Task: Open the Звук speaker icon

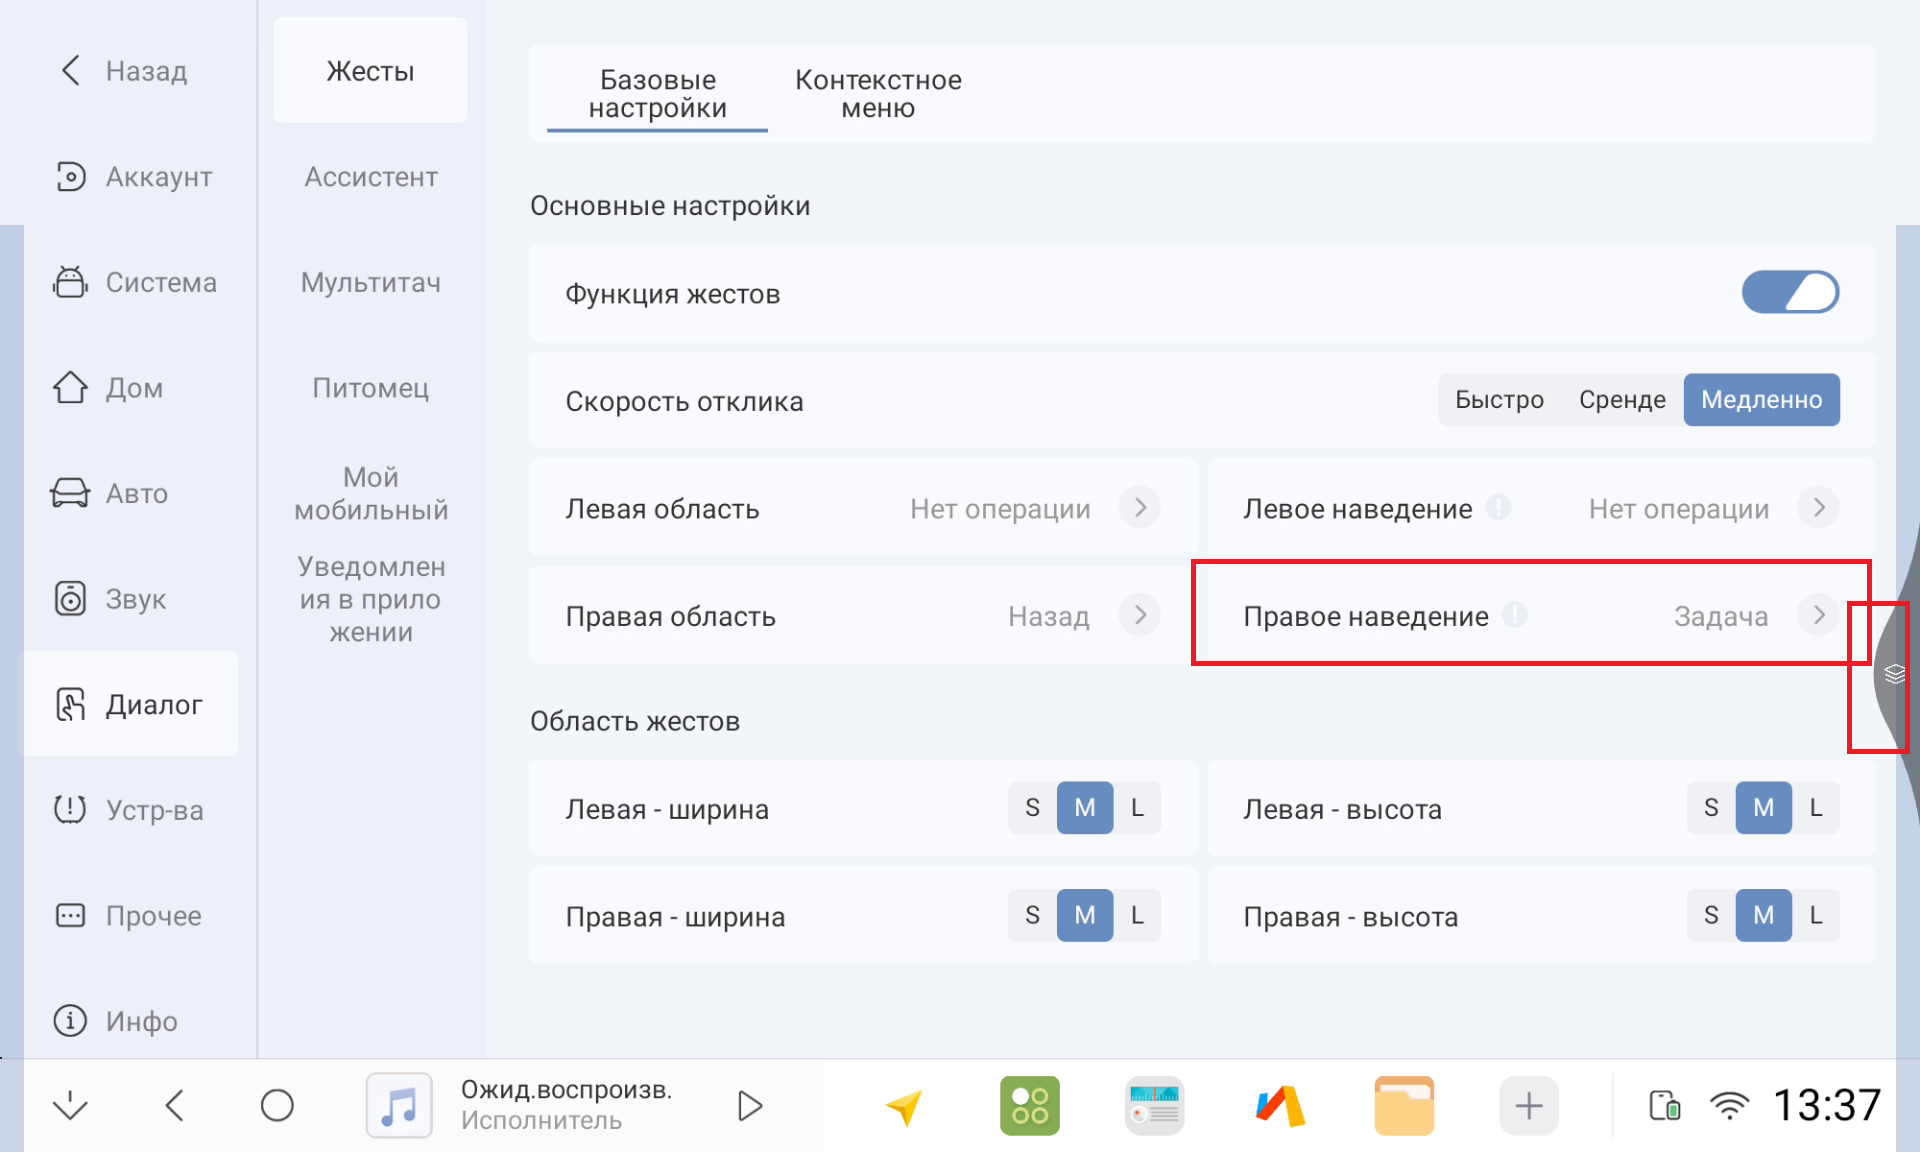Action: [x=70, y=598]
